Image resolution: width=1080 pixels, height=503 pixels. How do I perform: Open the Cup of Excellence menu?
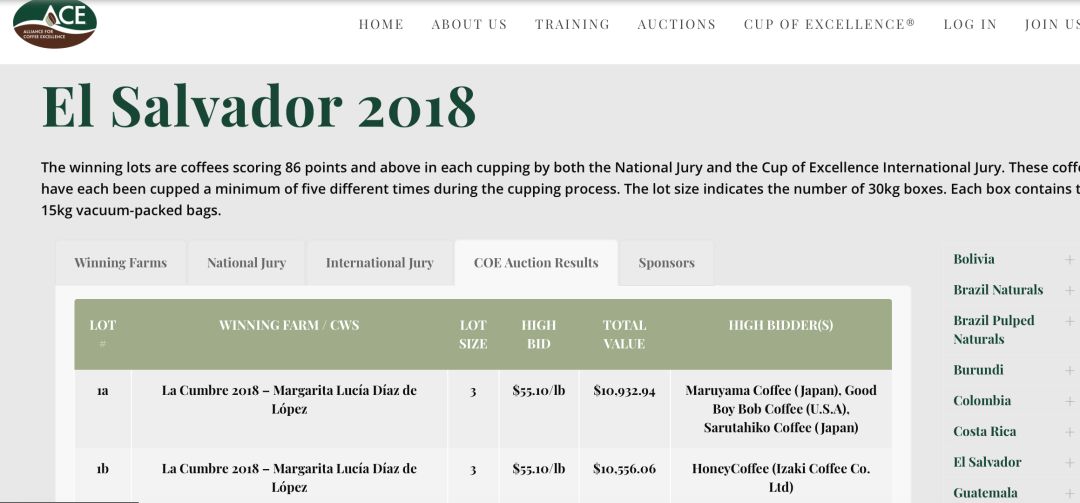(829, 25)
